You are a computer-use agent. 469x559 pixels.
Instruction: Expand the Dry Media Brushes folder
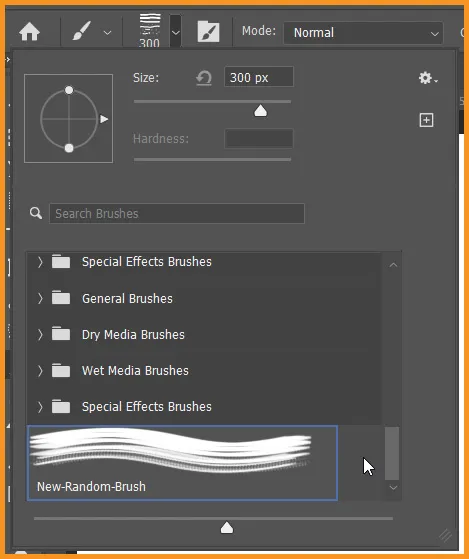[40, 334]
